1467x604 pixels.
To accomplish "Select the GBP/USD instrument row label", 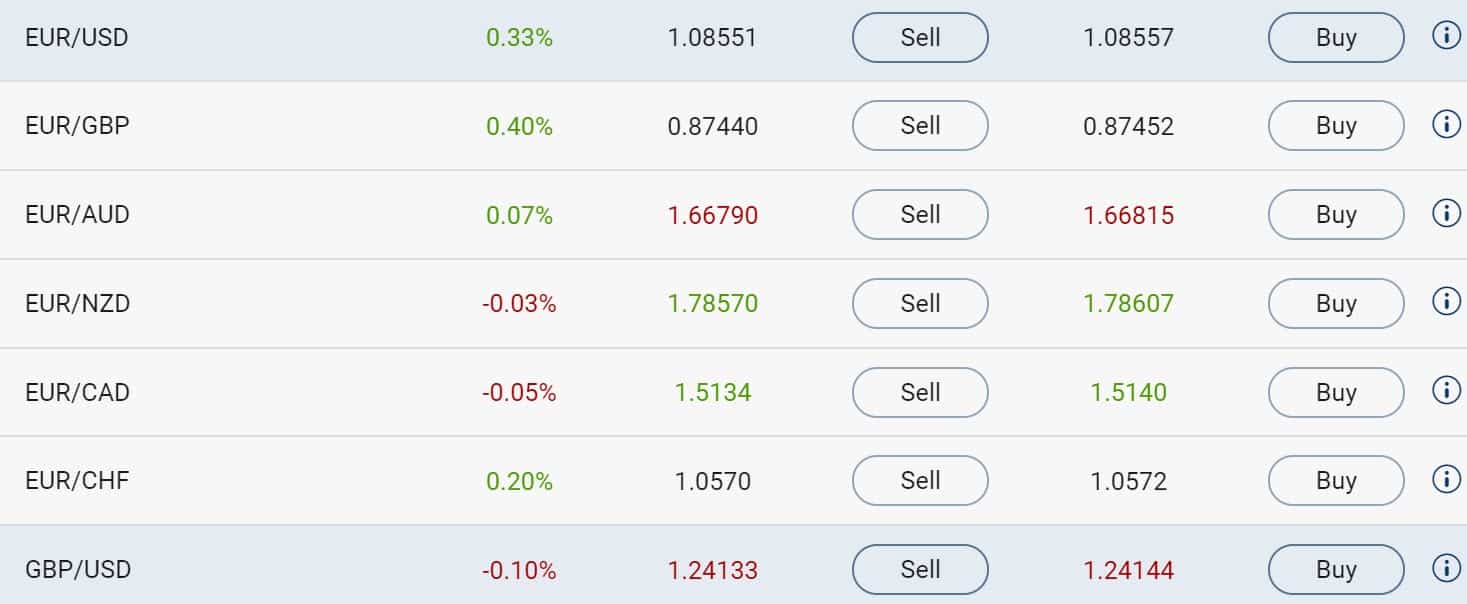I will (78, 570).
